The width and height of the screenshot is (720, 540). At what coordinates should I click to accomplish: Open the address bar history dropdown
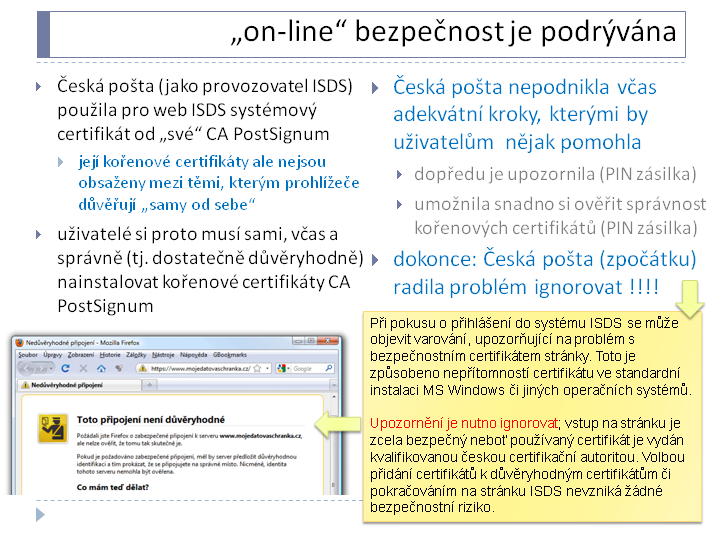[x=267, y=368]
